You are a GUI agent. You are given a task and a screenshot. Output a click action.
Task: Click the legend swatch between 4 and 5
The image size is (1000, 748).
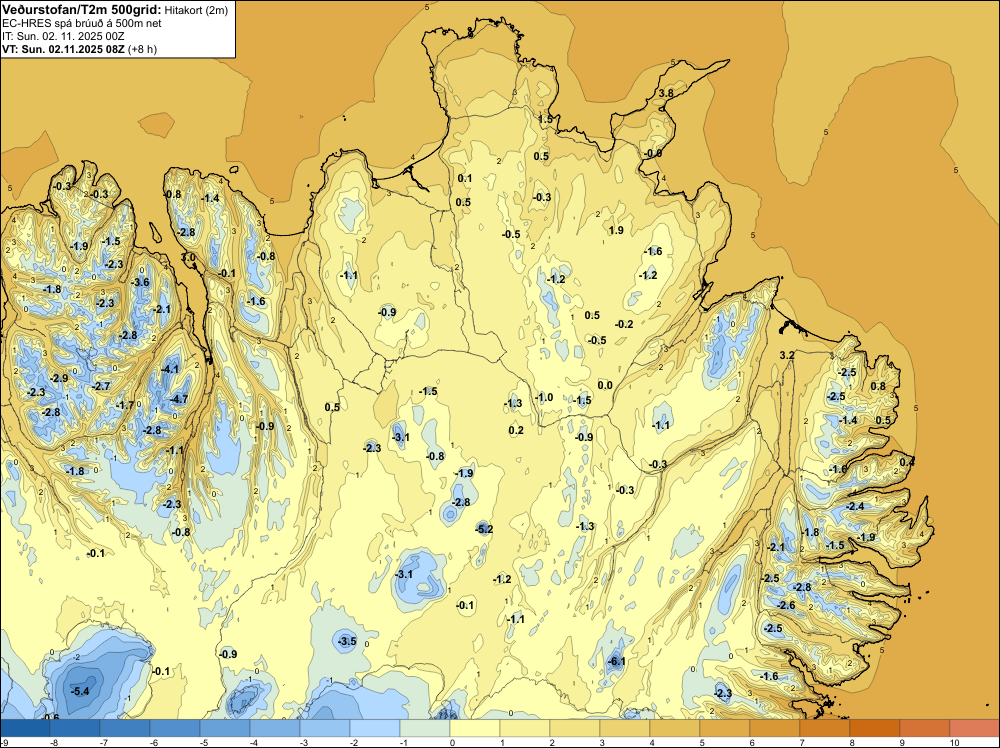675,728
